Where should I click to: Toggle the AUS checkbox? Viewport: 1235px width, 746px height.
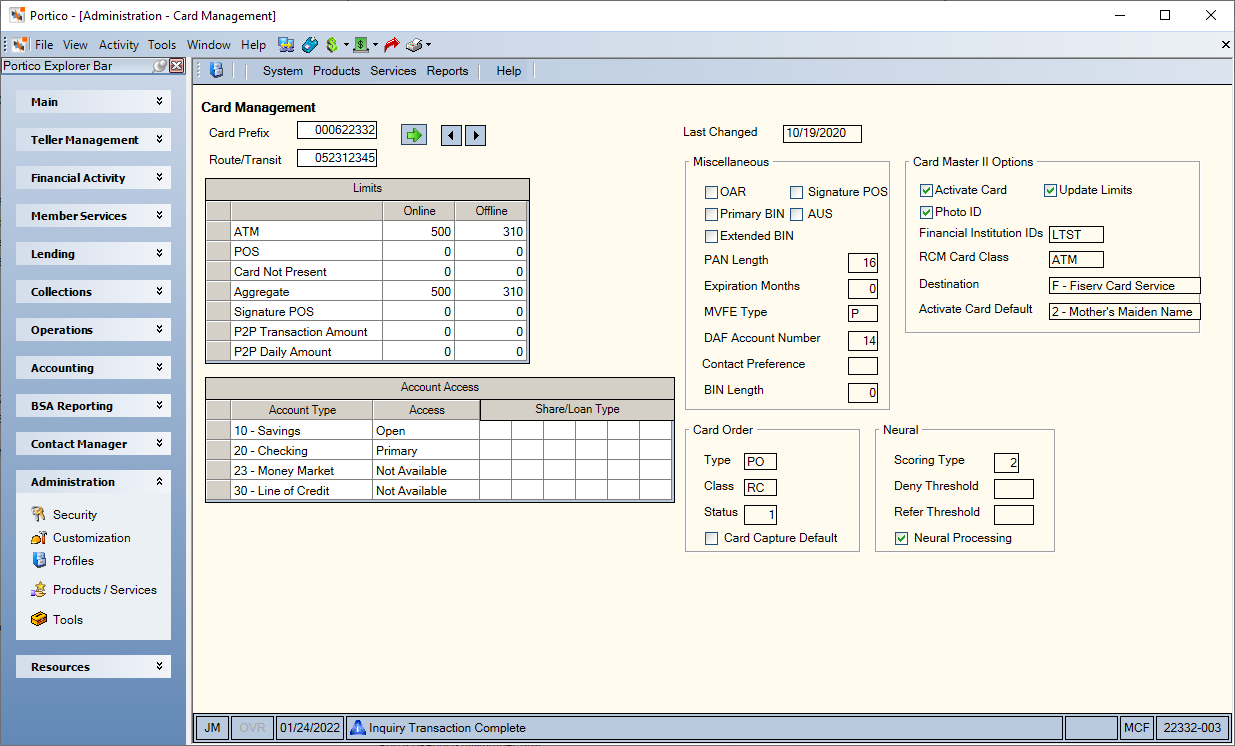point(797,214)
